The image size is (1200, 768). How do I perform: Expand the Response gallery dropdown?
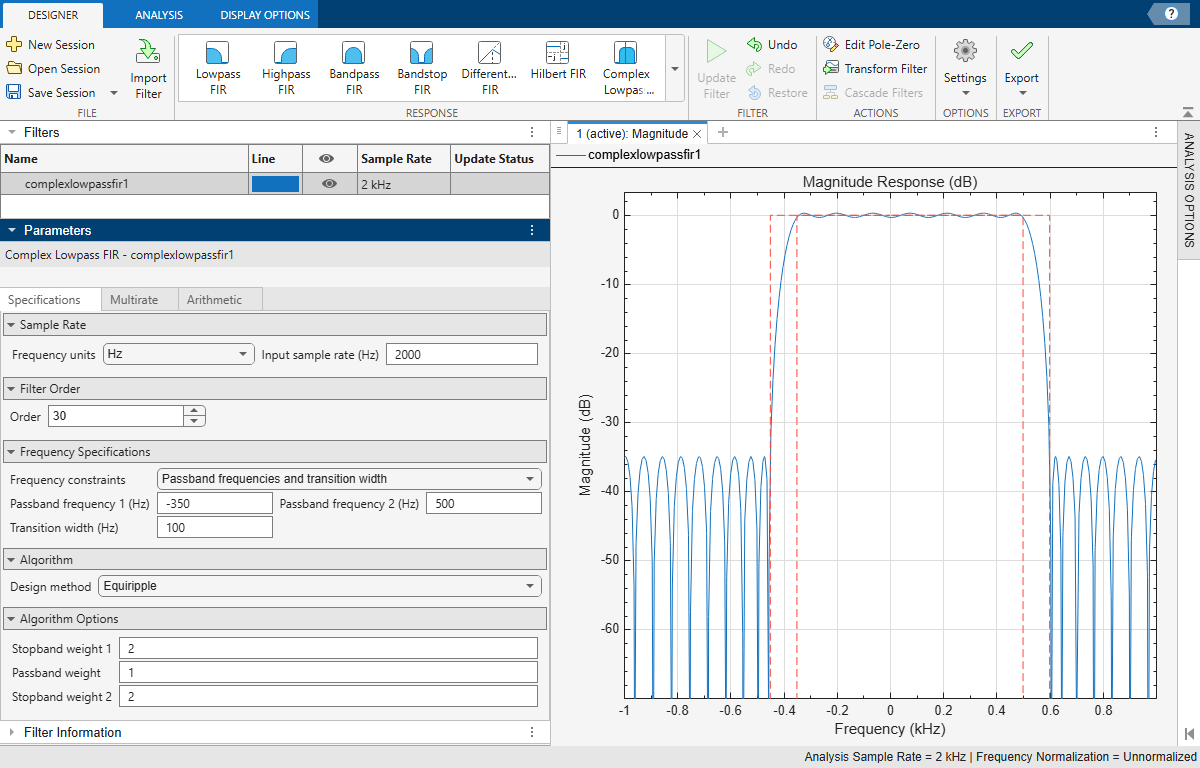(674, 69)
